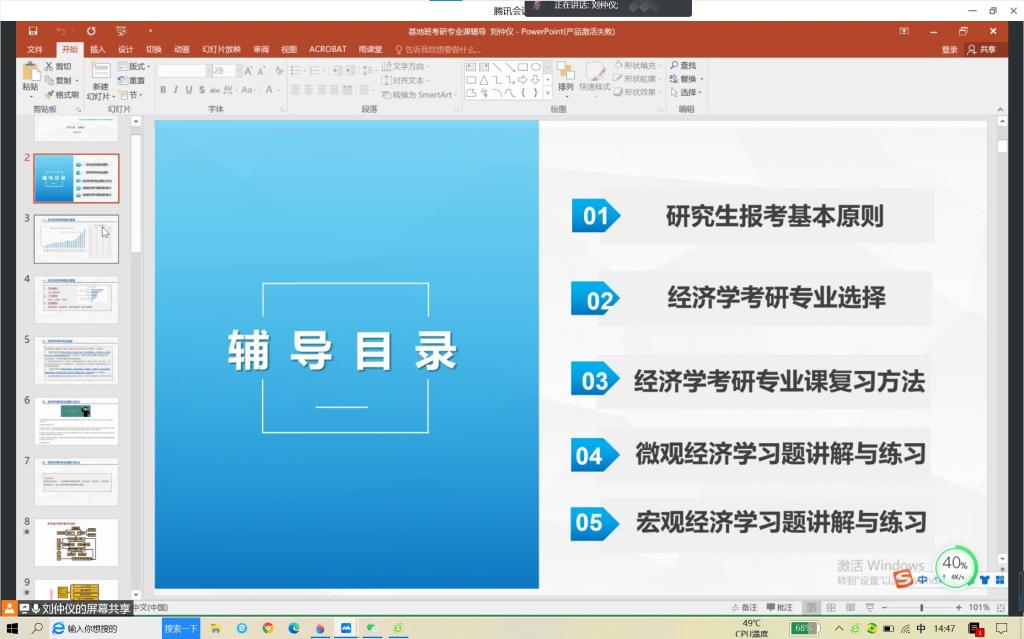The height and width of the screenshot is (639, 1024).
Task: Click the zoom slider in status bar
Action: [921, 607]
